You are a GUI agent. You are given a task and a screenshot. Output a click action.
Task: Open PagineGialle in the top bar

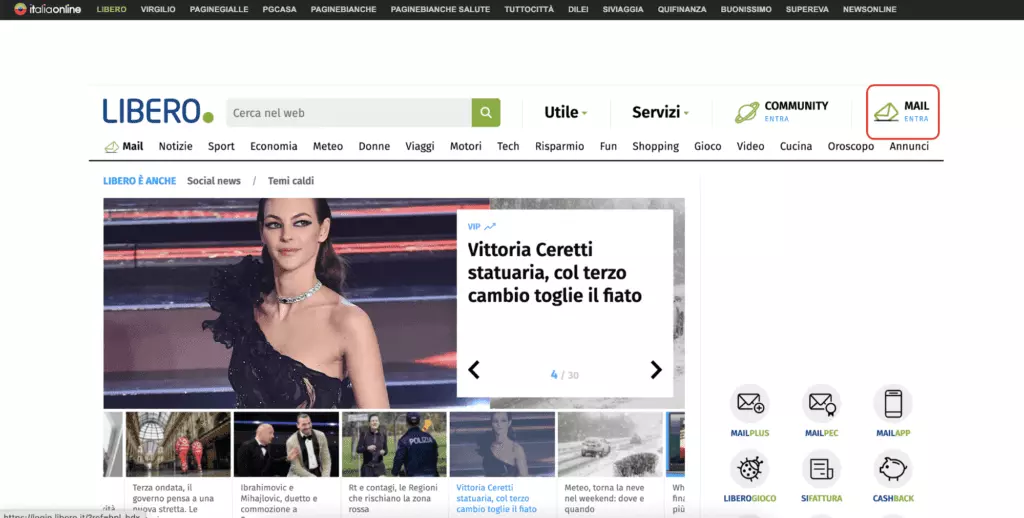pos(219,9)
